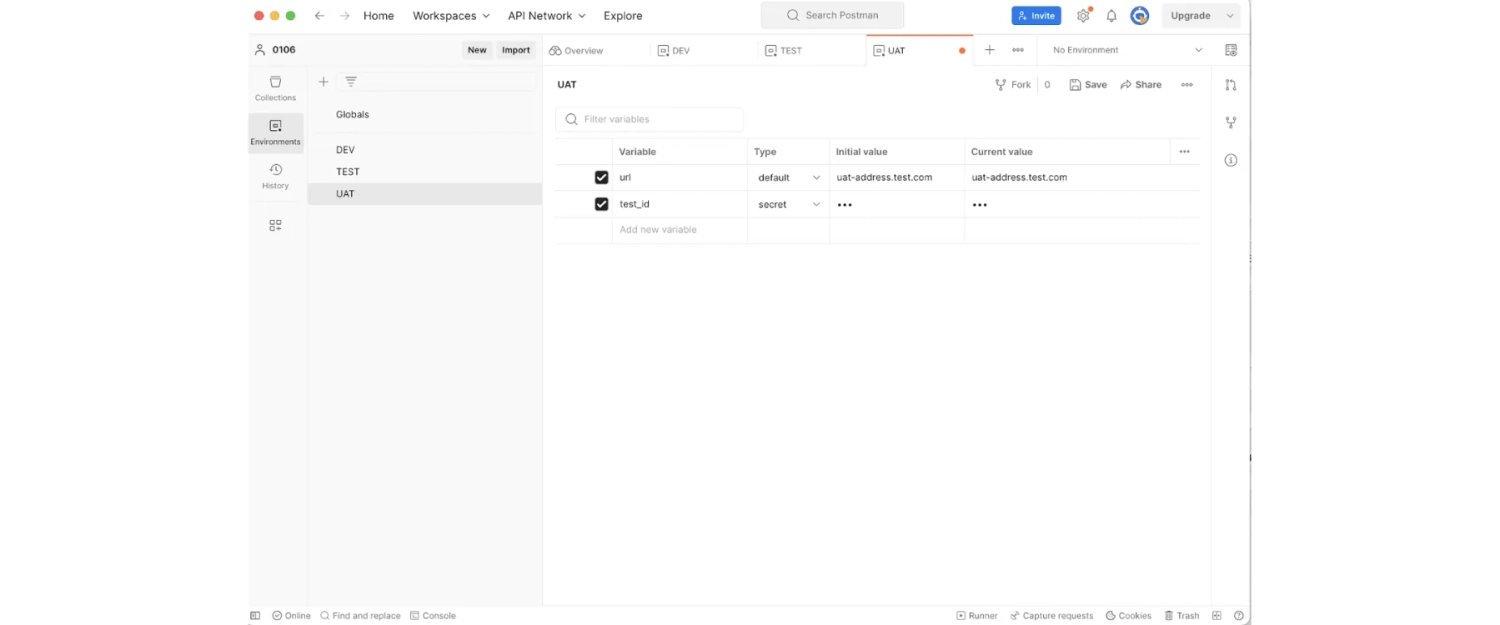Open the Console
Image resolution: width=1500 pixels, height=625 pixels.
tap(433, 616)
